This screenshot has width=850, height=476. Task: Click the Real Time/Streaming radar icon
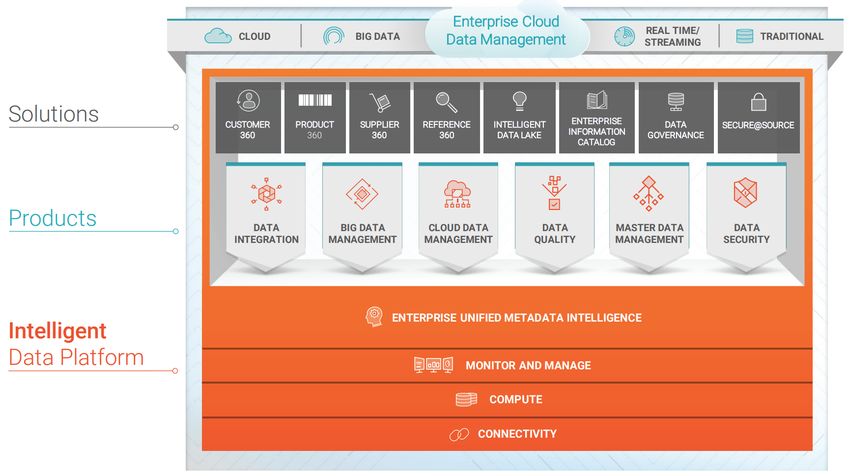click(624, 36)
